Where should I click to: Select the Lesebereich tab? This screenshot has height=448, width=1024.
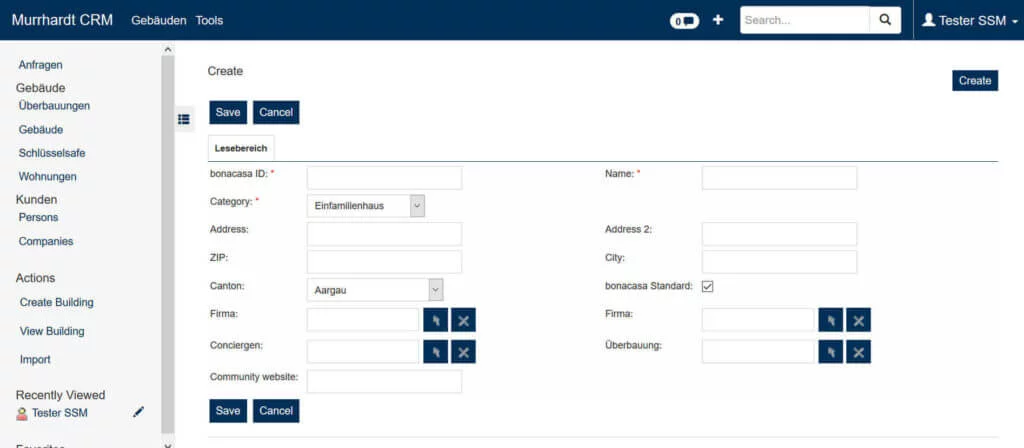click(x=241, y=148)
